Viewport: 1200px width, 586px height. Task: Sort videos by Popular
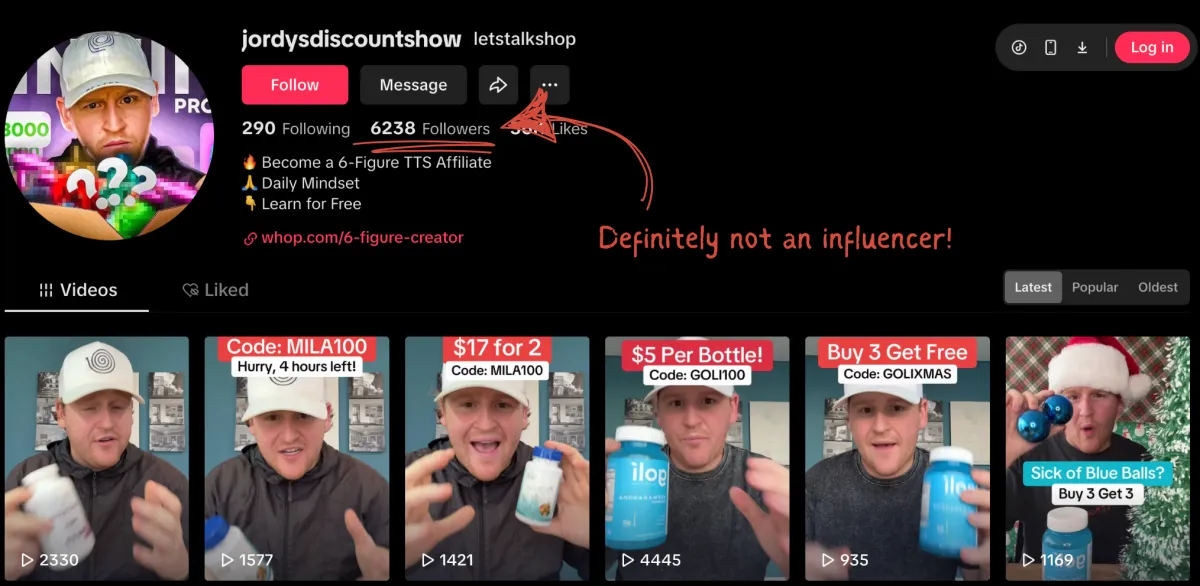click(1095, 287)
